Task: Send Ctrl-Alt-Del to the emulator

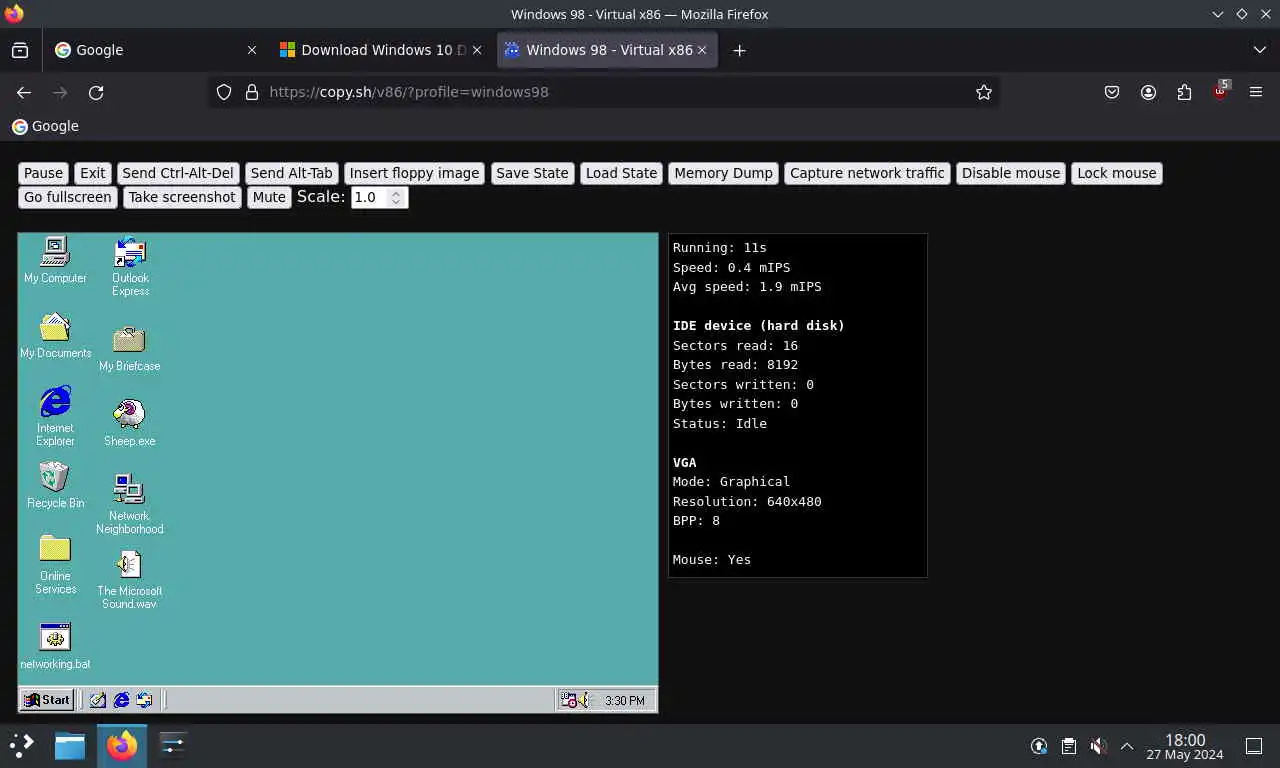Action: pos(178,173)
